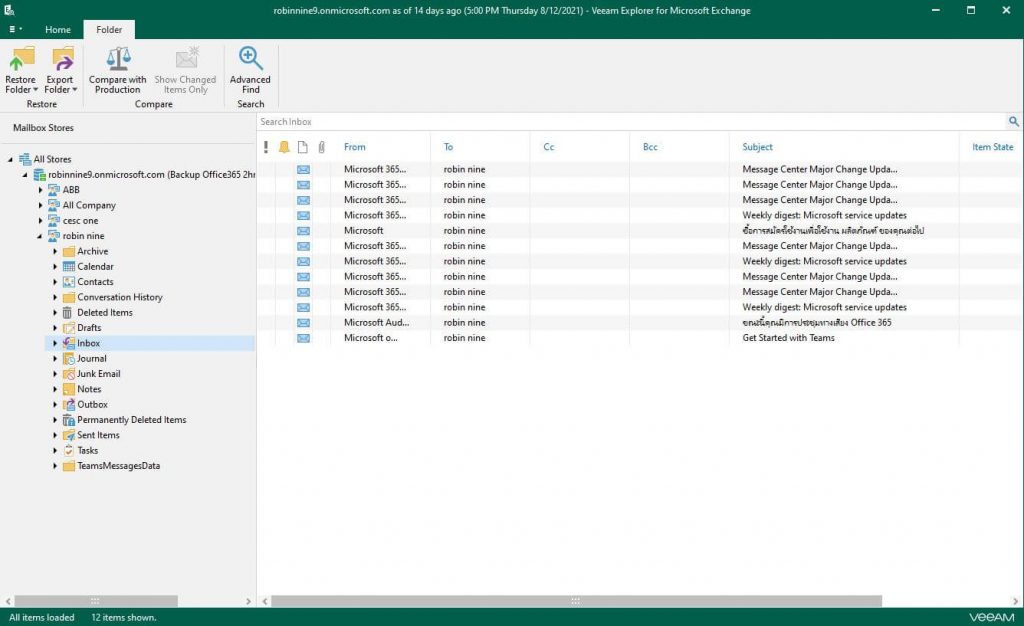Viewport: 1024px width, 626px height.
Task: Click the '12 items shown.' status text
Action: [123, 618]
